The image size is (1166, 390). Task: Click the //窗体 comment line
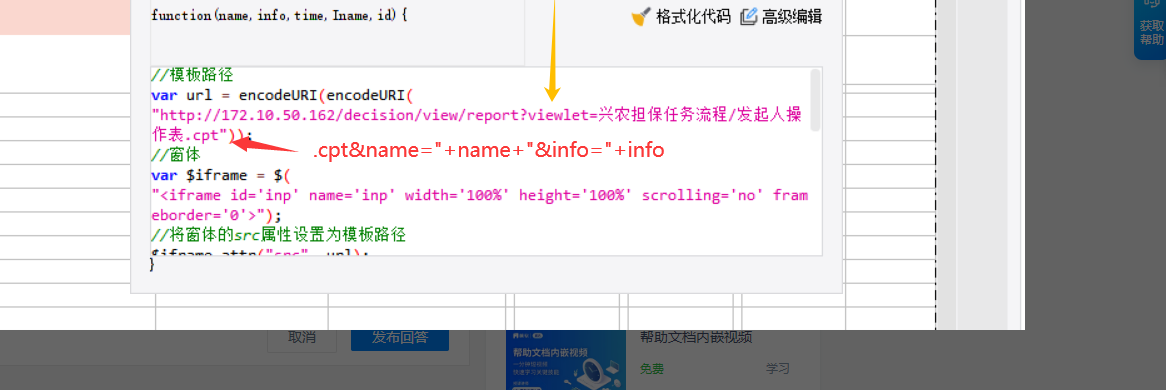coord(175,156)
